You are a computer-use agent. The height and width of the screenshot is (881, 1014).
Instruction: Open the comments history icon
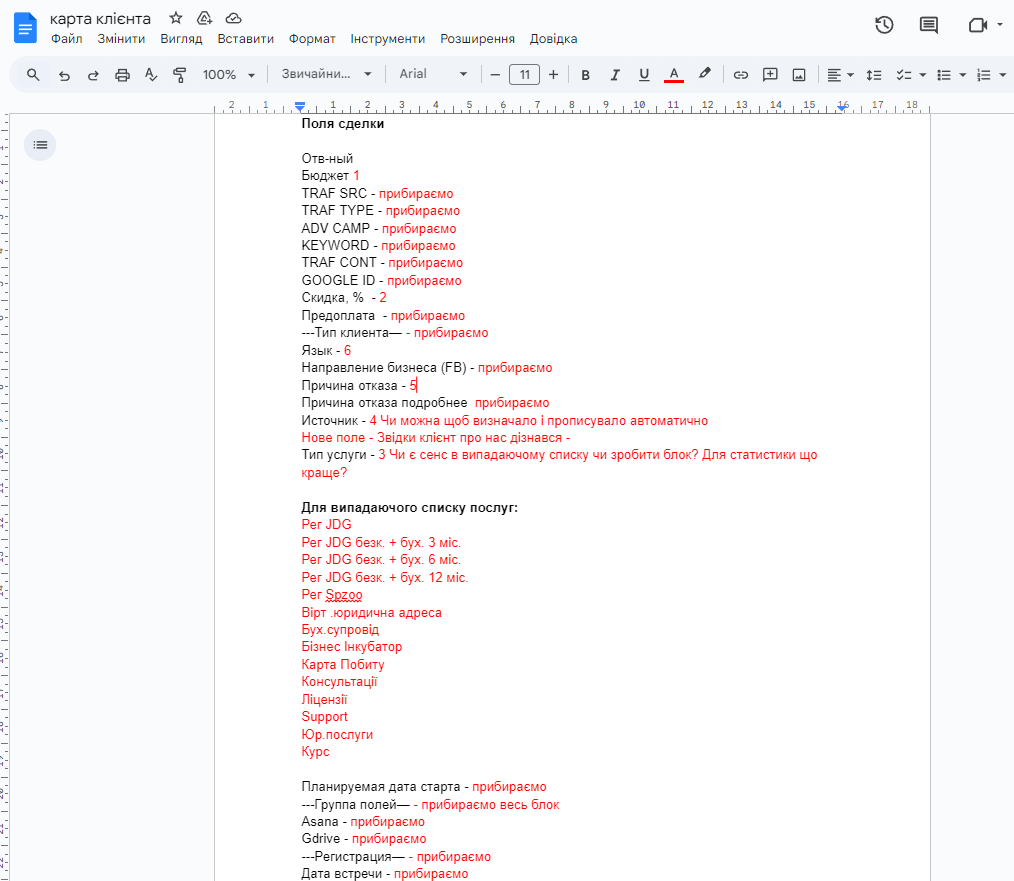point(929,25)
